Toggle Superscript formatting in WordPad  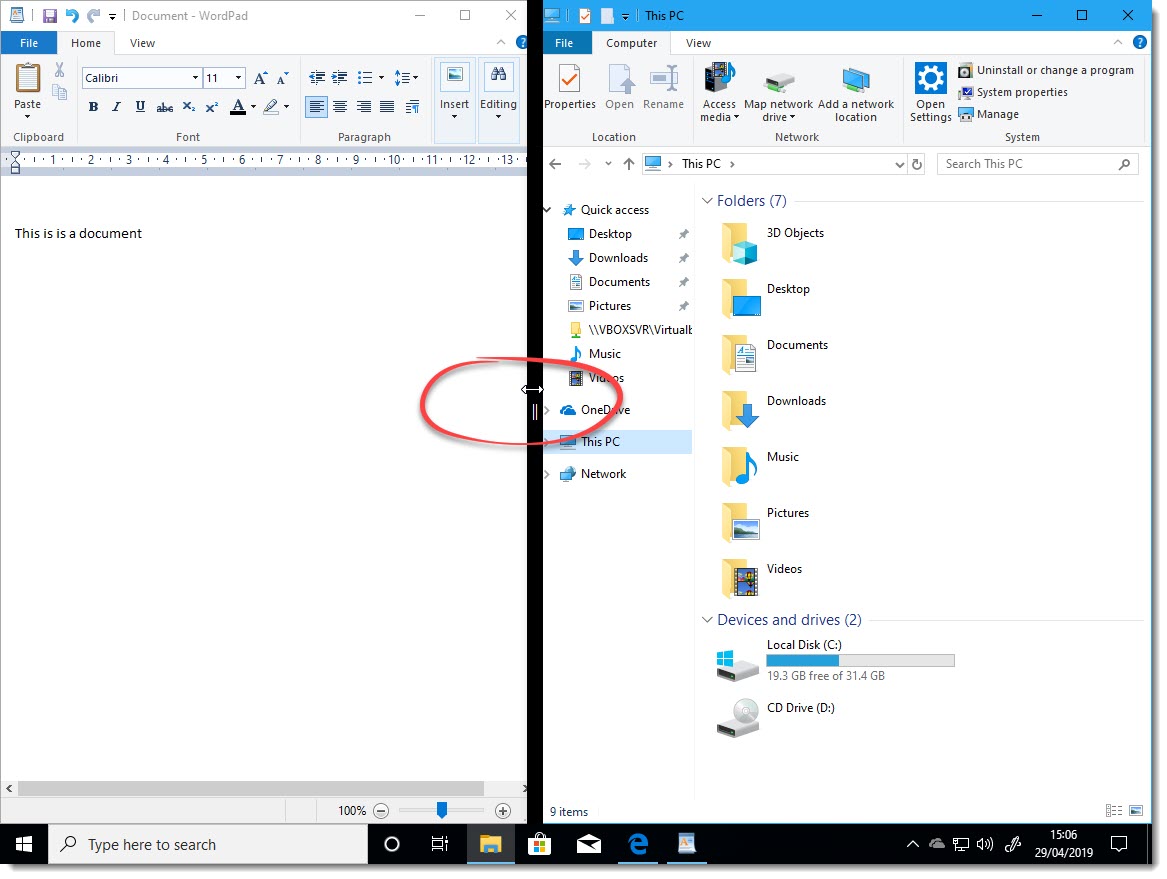(x=212, y=107)
